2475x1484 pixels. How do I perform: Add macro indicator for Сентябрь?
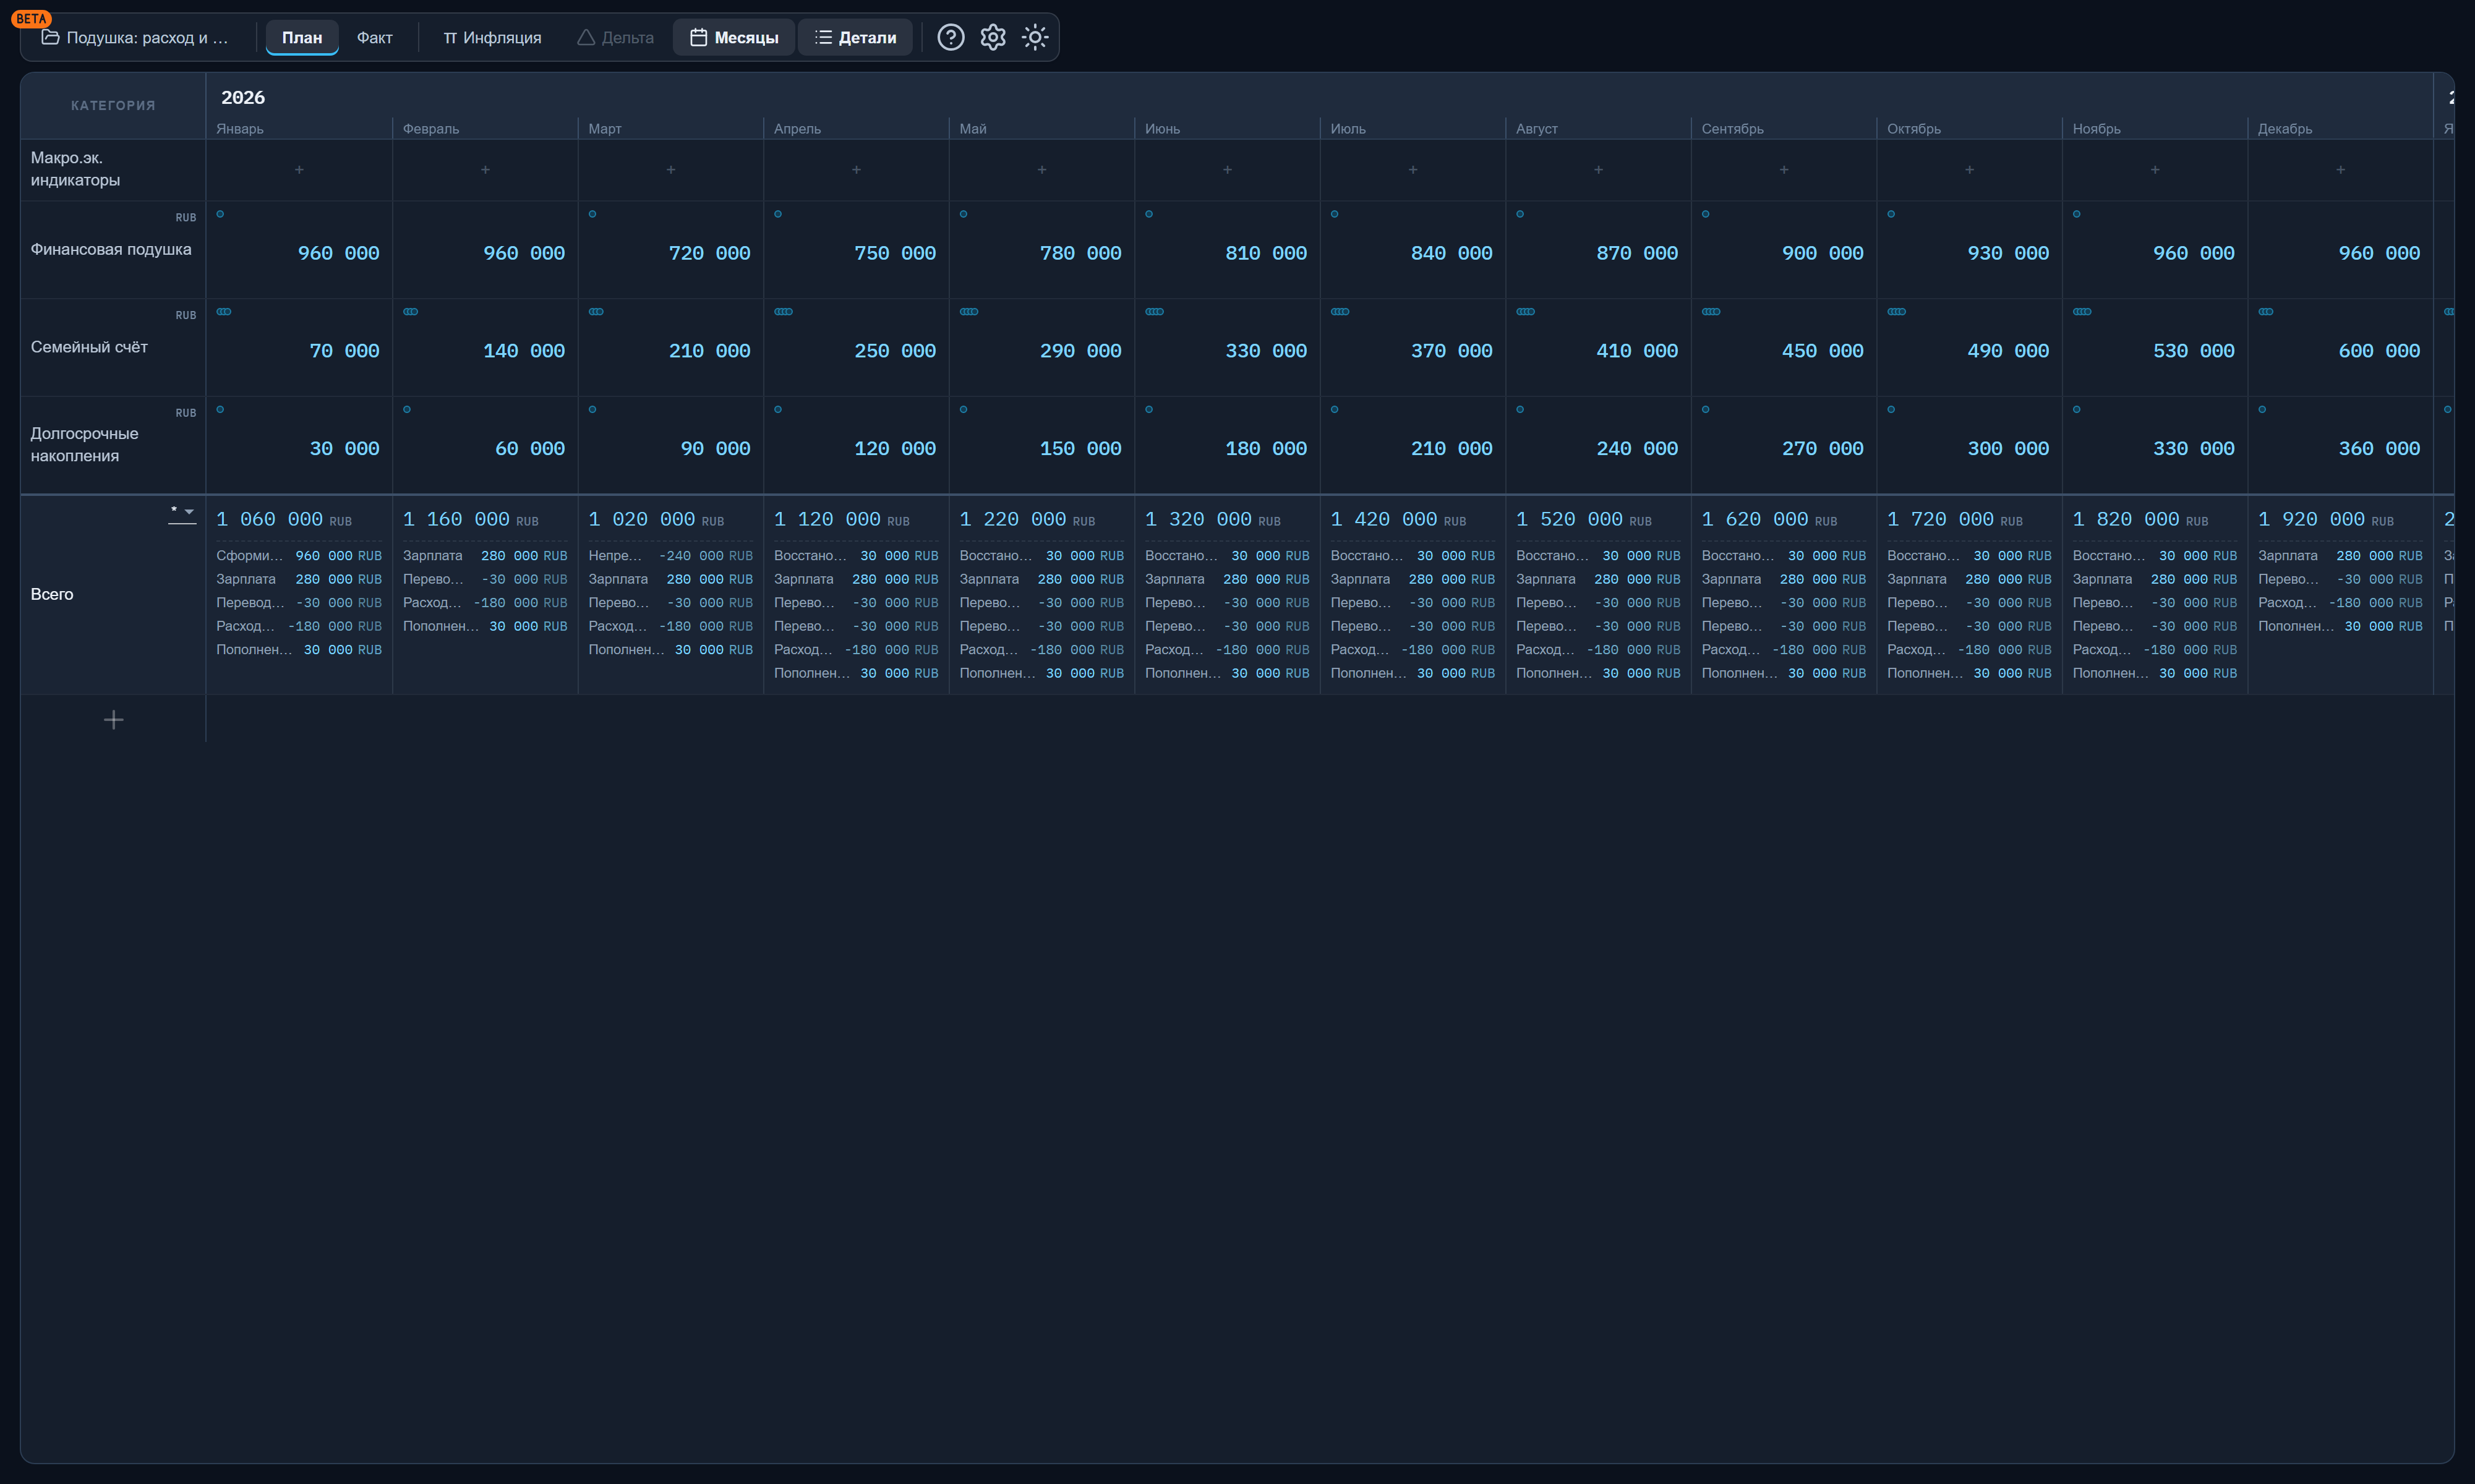coord(1783,170)
